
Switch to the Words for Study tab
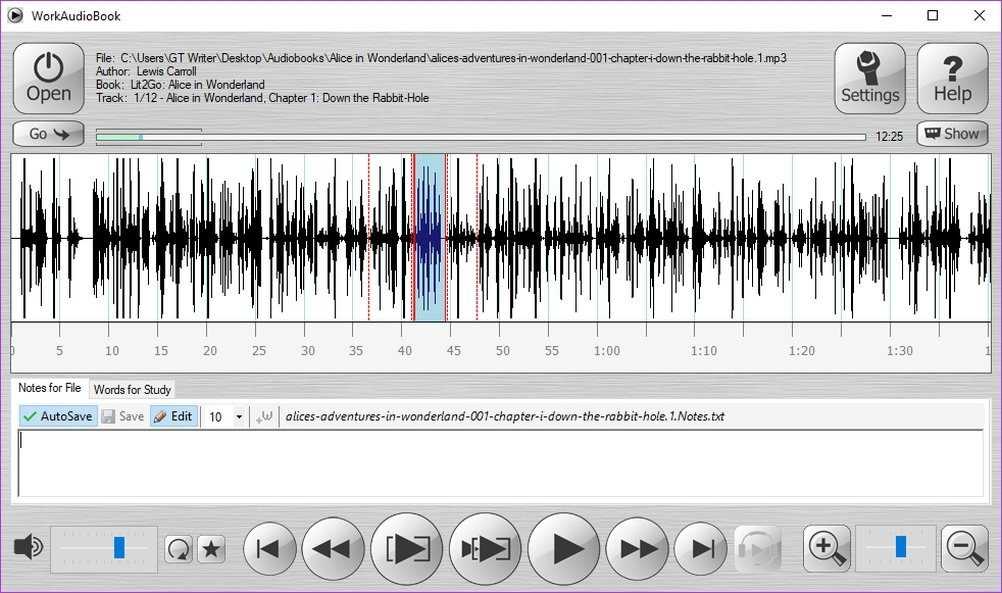click(132, 389)
